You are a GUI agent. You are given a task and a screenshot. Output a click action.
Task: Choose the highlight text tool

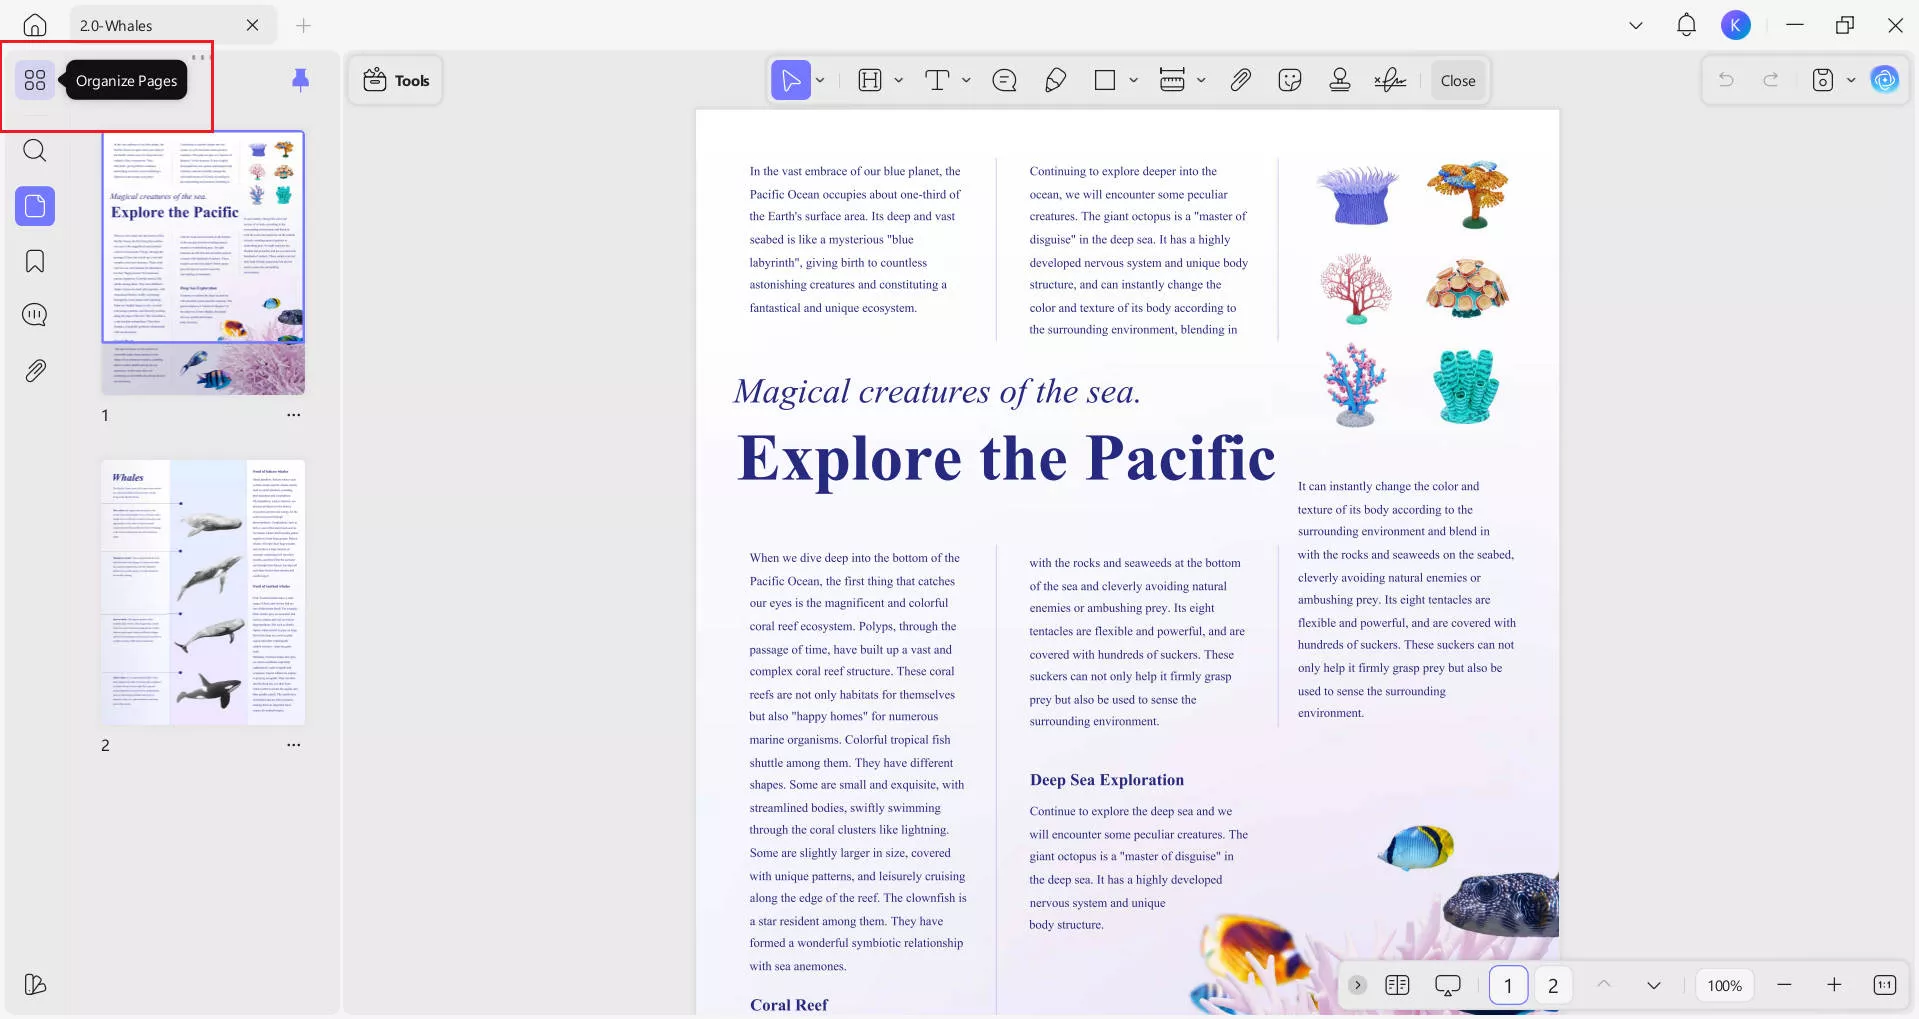(x=870, y=80)
